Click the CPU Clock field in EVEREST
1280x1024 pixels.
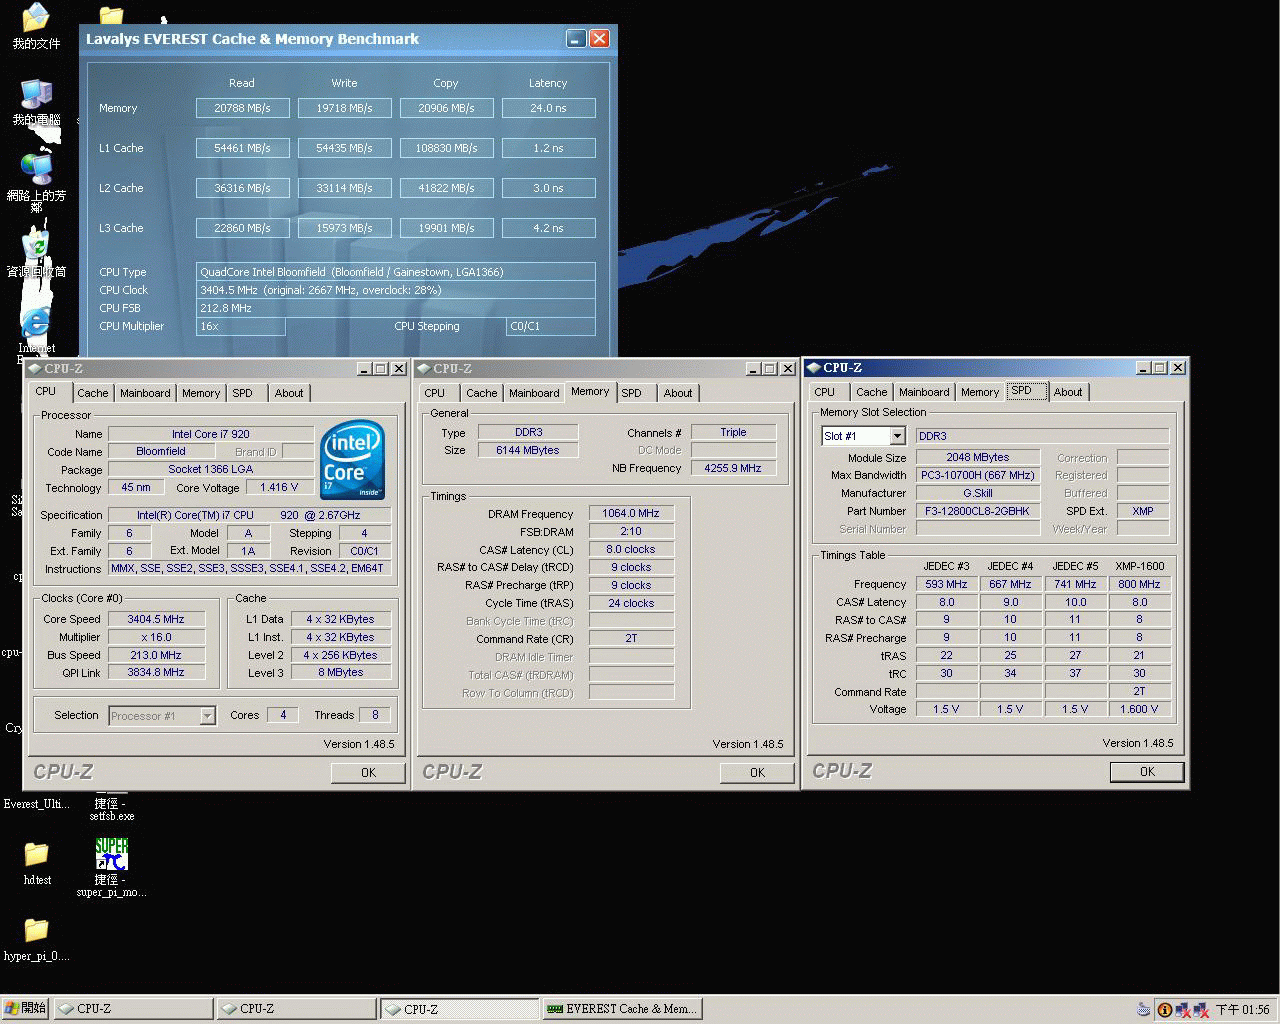pos(396,290)
